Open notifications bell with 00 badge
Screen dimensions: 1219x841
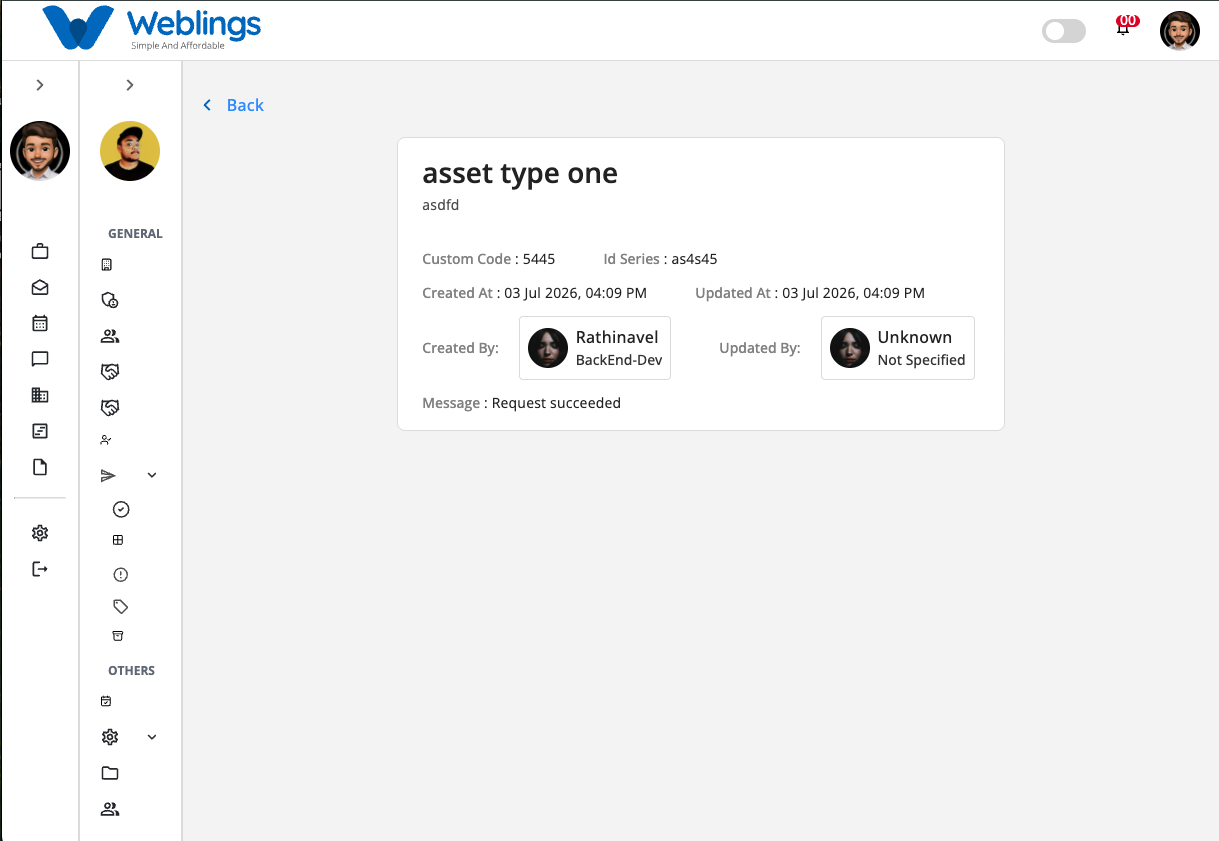click(x=1124, y=28)
